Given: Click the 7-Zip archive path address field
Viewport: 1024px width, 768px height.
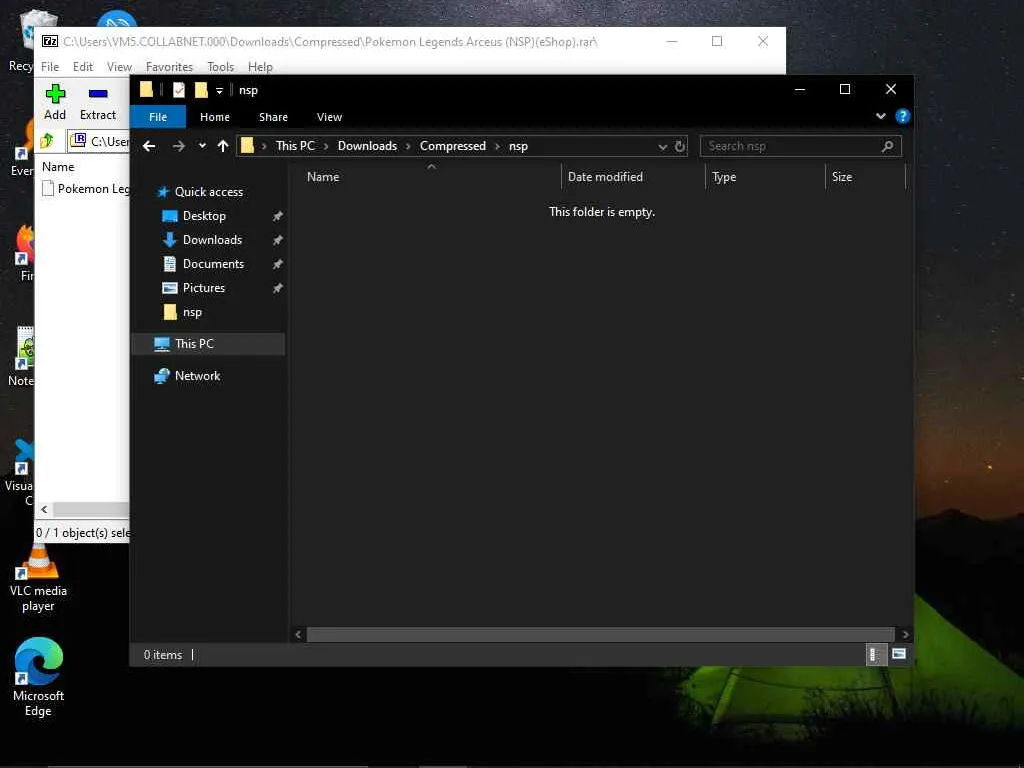Looking at the screenshot, I should [x=99, y=141].
